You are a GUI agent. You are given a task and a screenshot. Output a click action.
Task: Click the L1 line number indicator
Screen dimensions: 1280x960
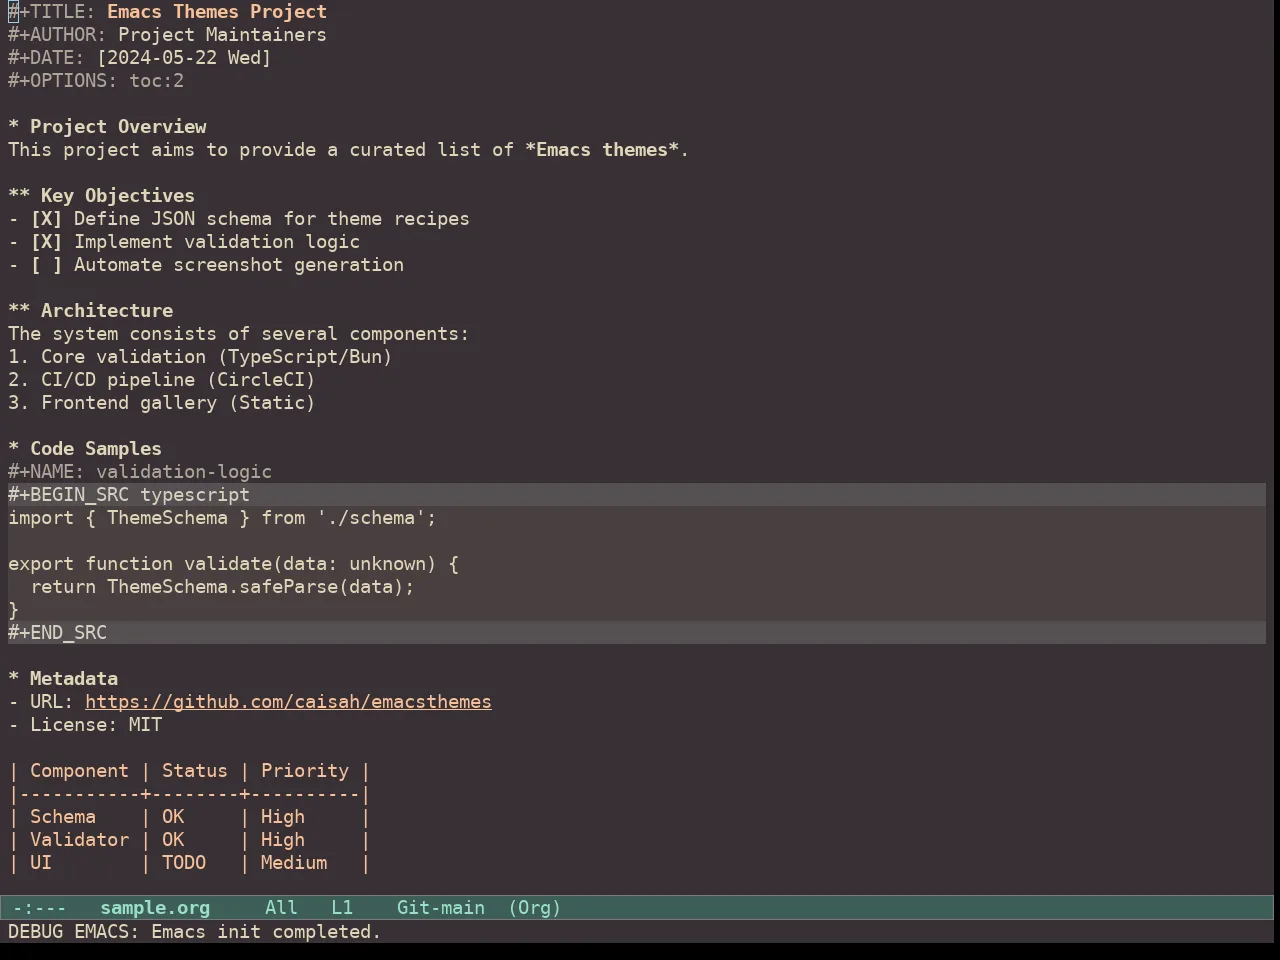coord(342,908)
